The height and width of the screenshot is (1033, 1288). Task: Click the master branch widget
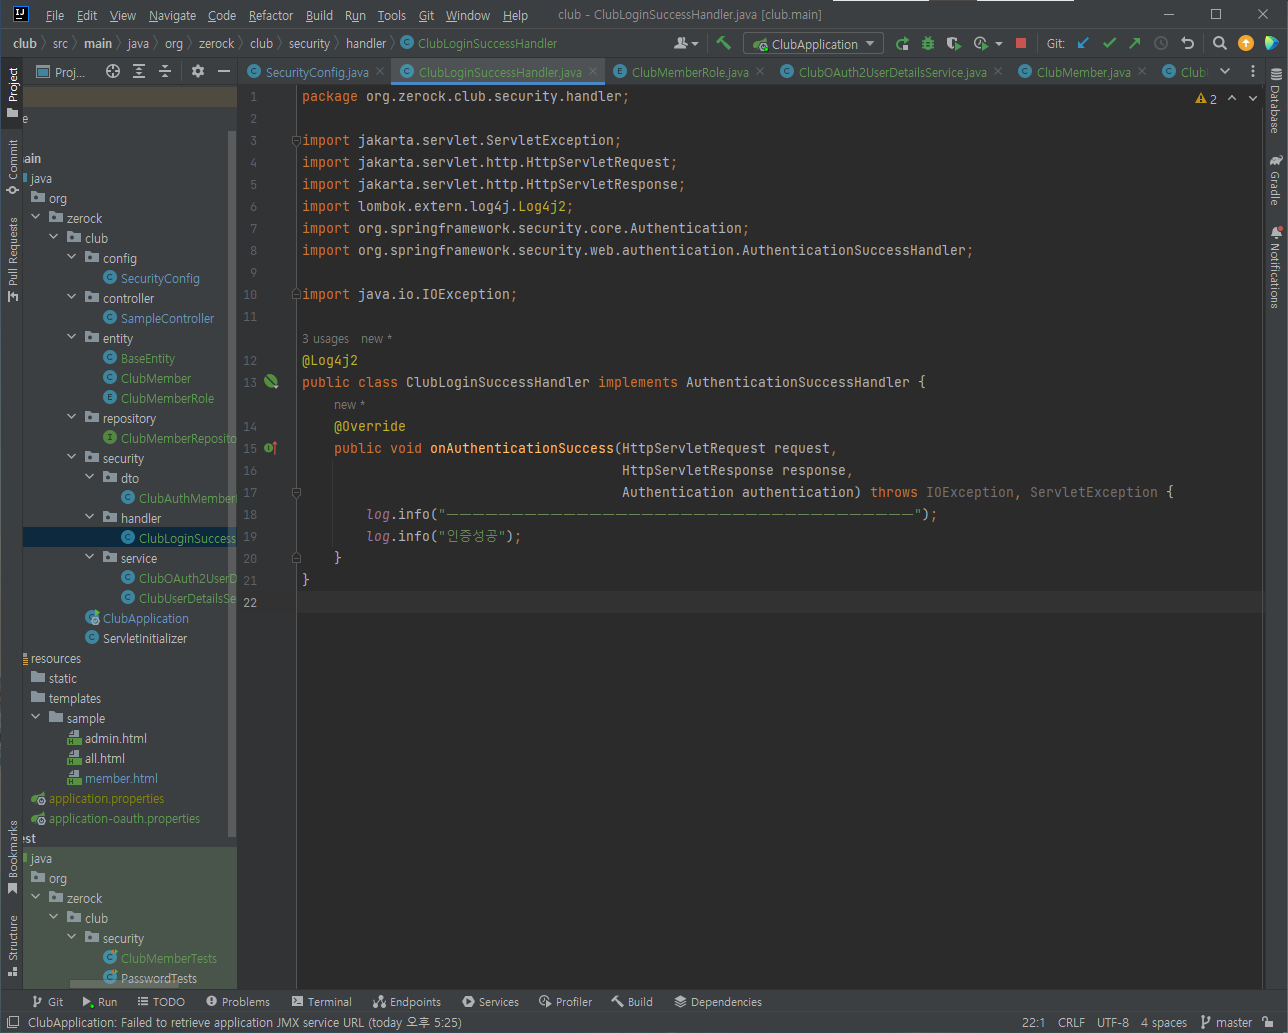pos(1227,1022)
